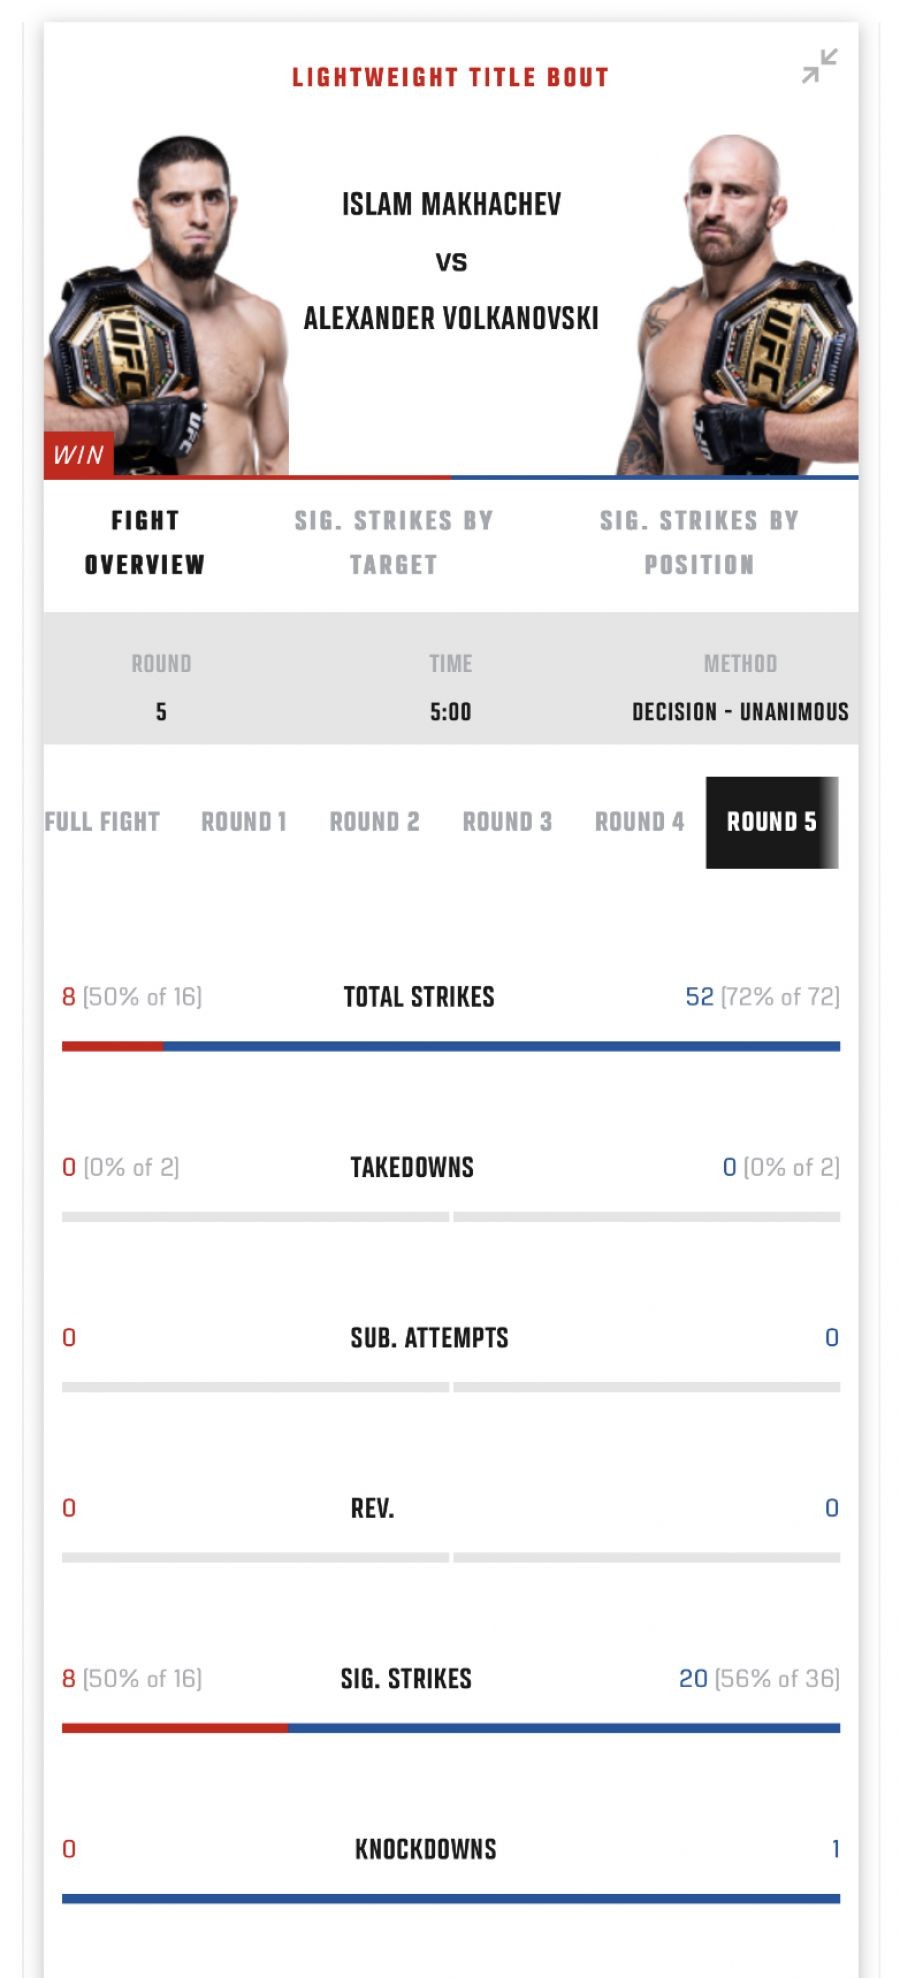Click the red WIN badge
The image size is (900, 1978).
(78, 455)
